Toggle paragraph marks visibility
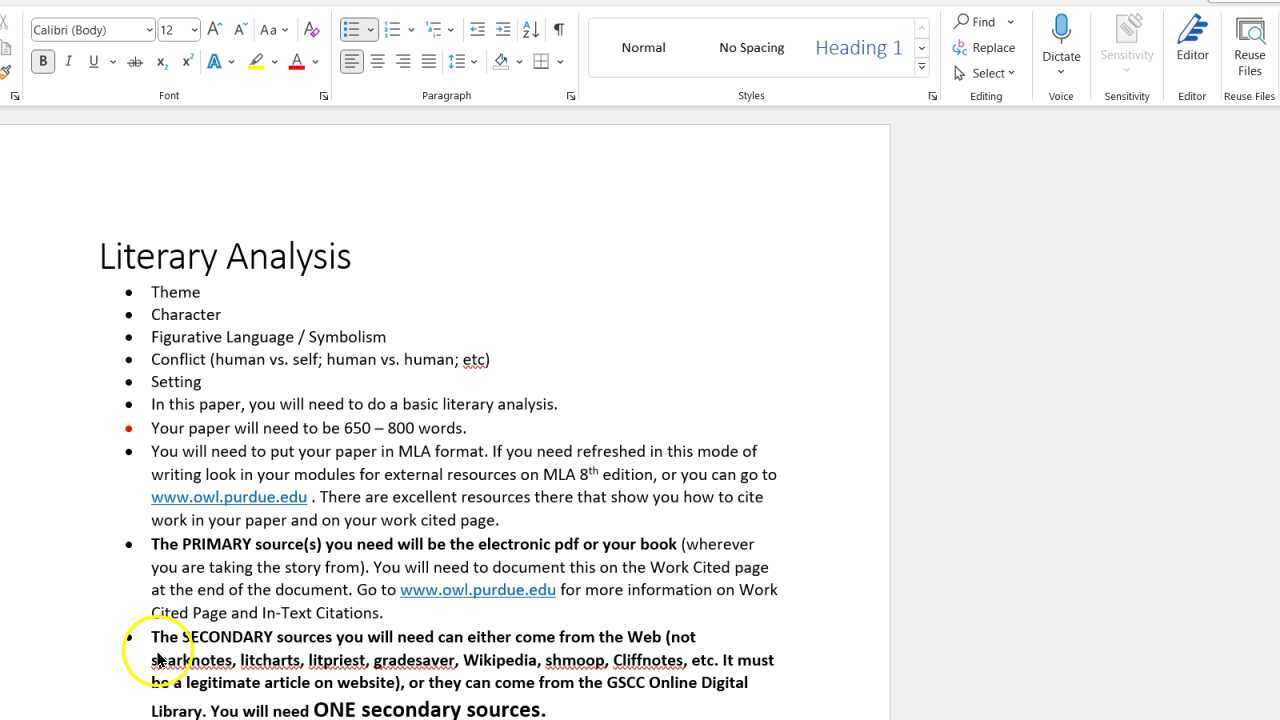The height and width of the screenshot is (720, 1280). (559, 29)
